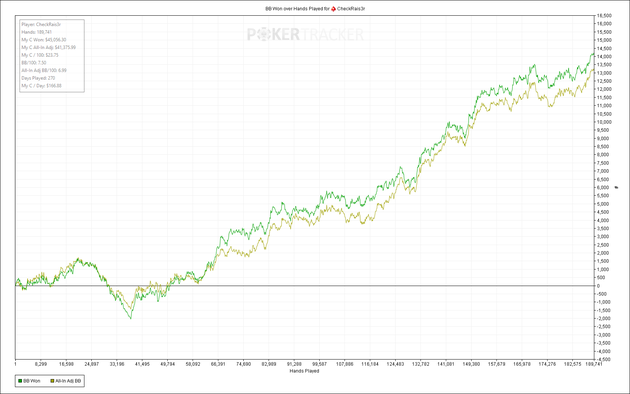
Task: Click the x-axis tick label '82,989'
Action: [269, 364]
